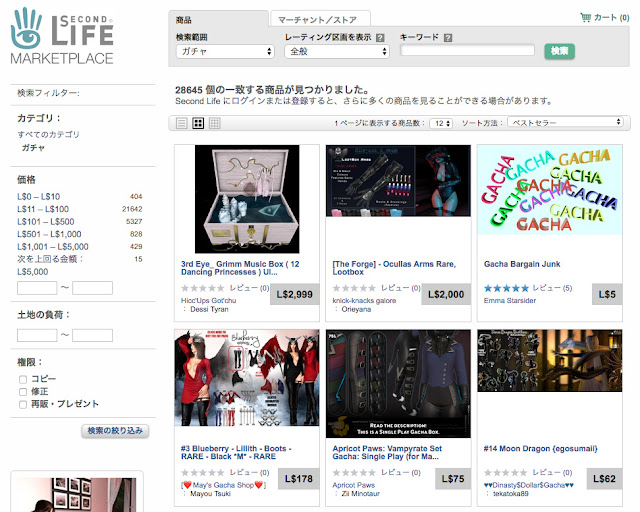Open [The Forge] Ocullas Arms Rare title

pos(394,268)
